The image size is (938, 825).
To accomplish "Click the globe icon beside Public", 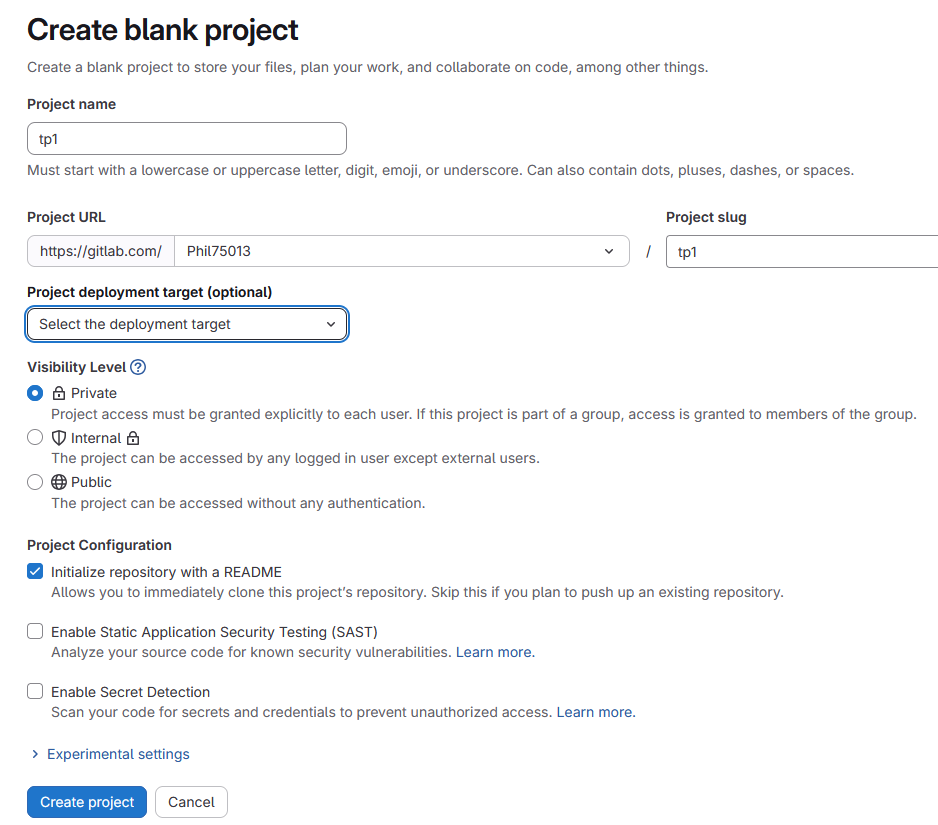I will pos(59,482).
